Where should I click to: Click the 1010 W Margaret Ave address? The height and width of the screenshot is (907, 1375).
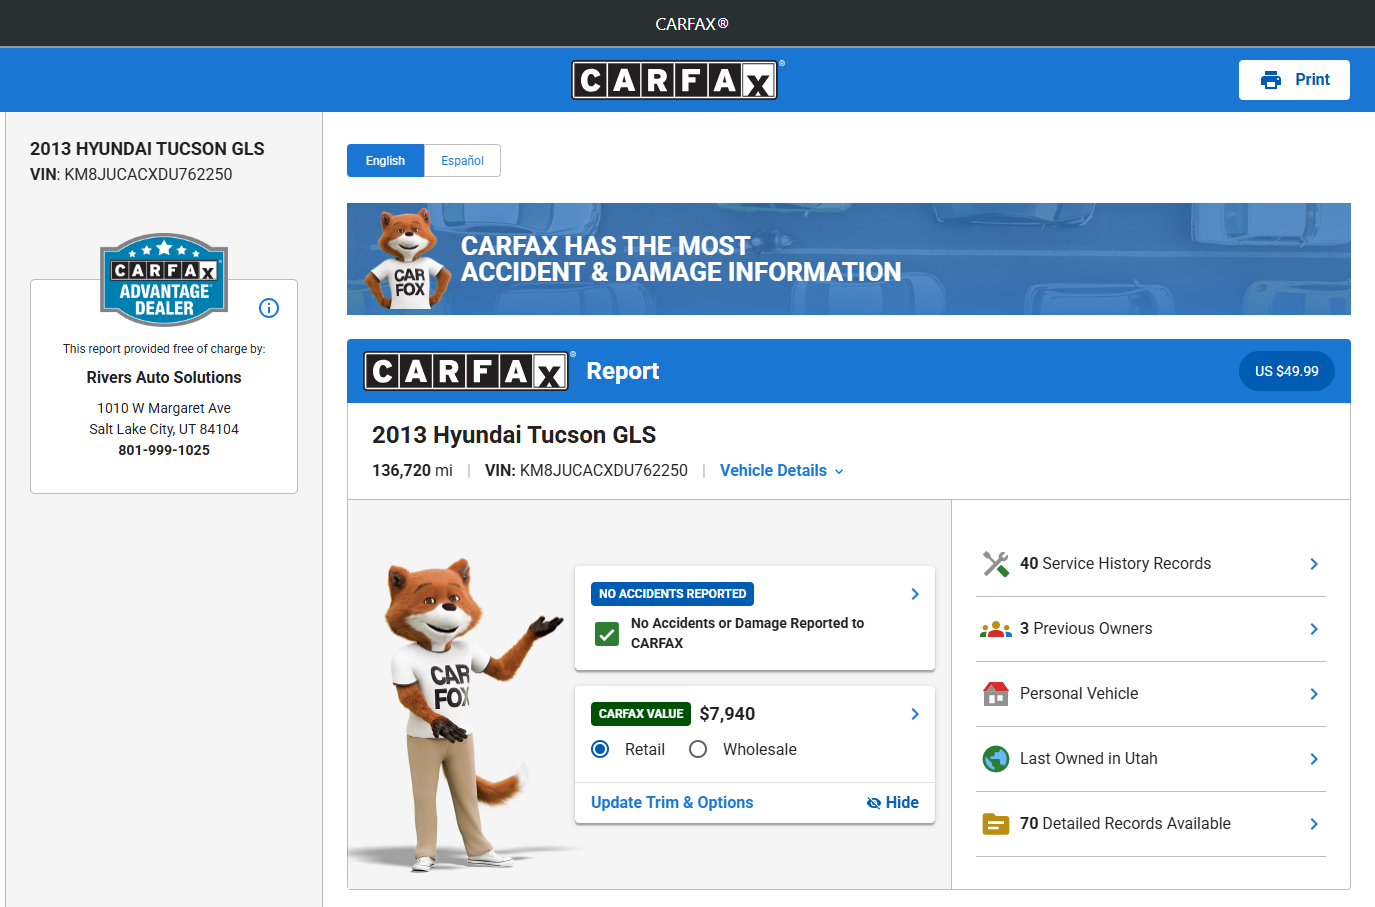pos(164,409)
